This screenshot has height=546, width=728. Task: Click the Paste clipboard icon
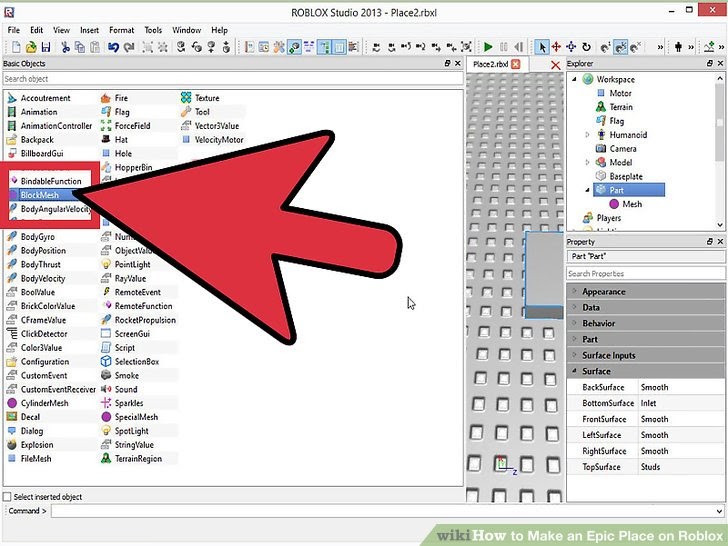(95, 47)
